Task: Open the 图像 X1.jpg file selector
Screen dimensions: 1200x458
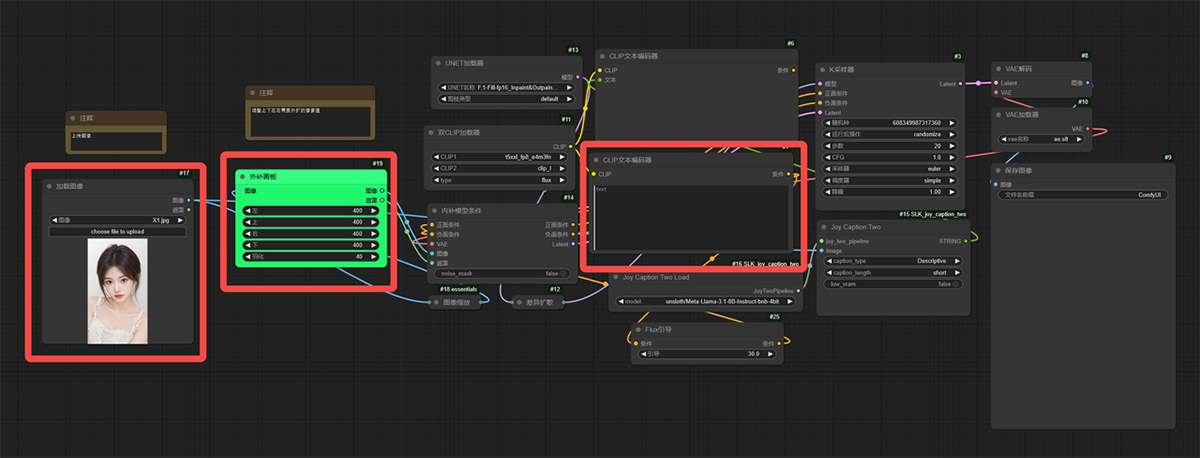Action: (x=117, y=220)
